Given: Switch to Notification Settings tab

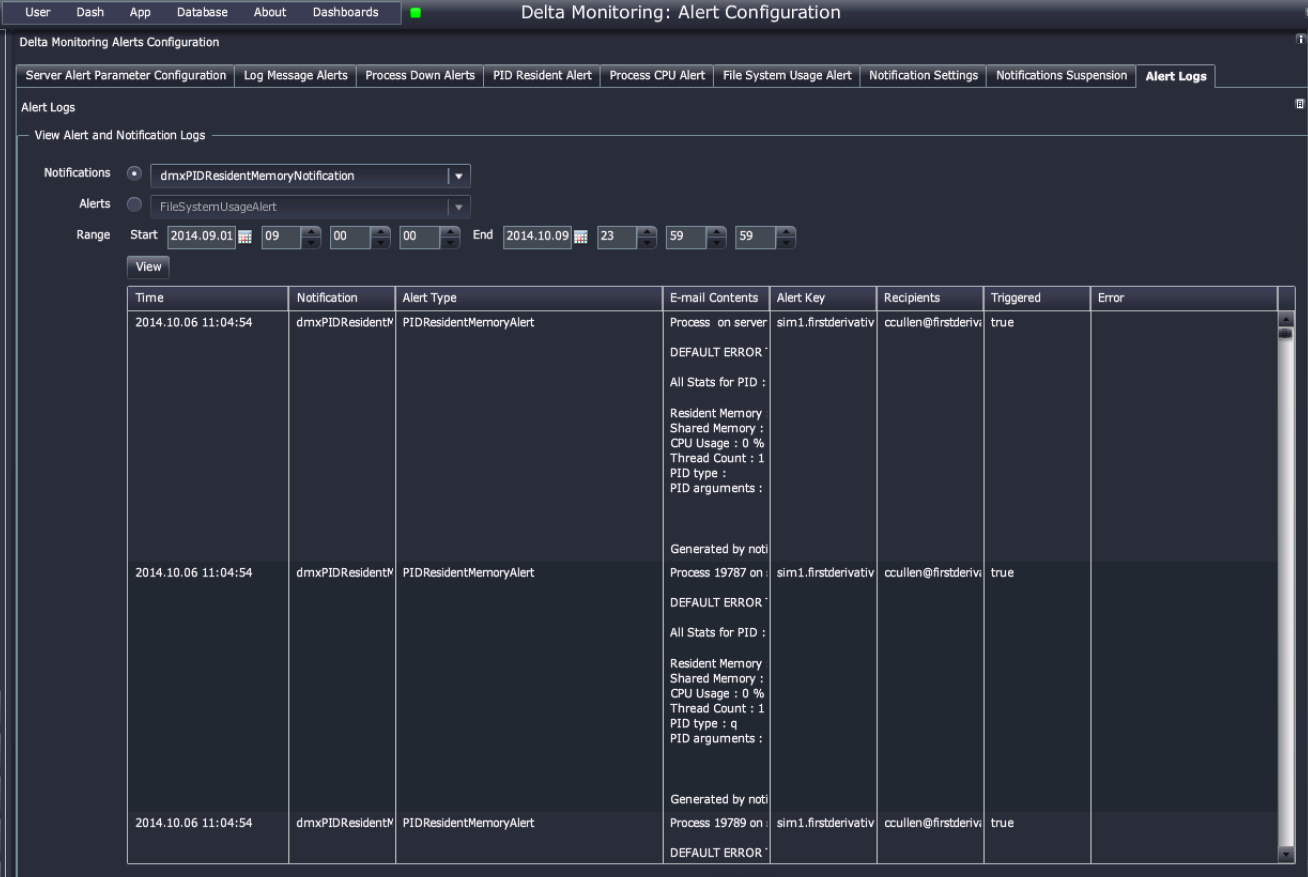Looking at the screenshot, I should tap(923, 76).
